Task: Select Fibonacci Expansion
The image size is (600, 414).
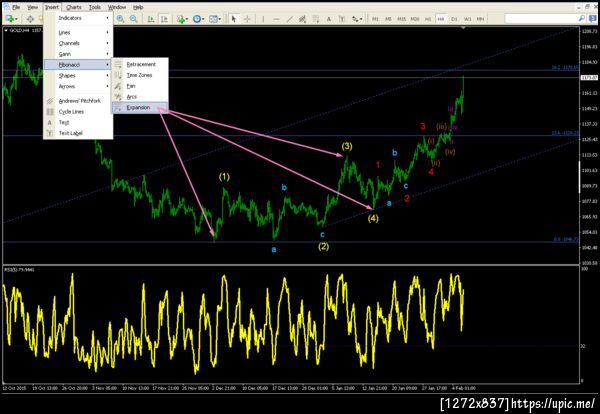Action: point(140,108)
